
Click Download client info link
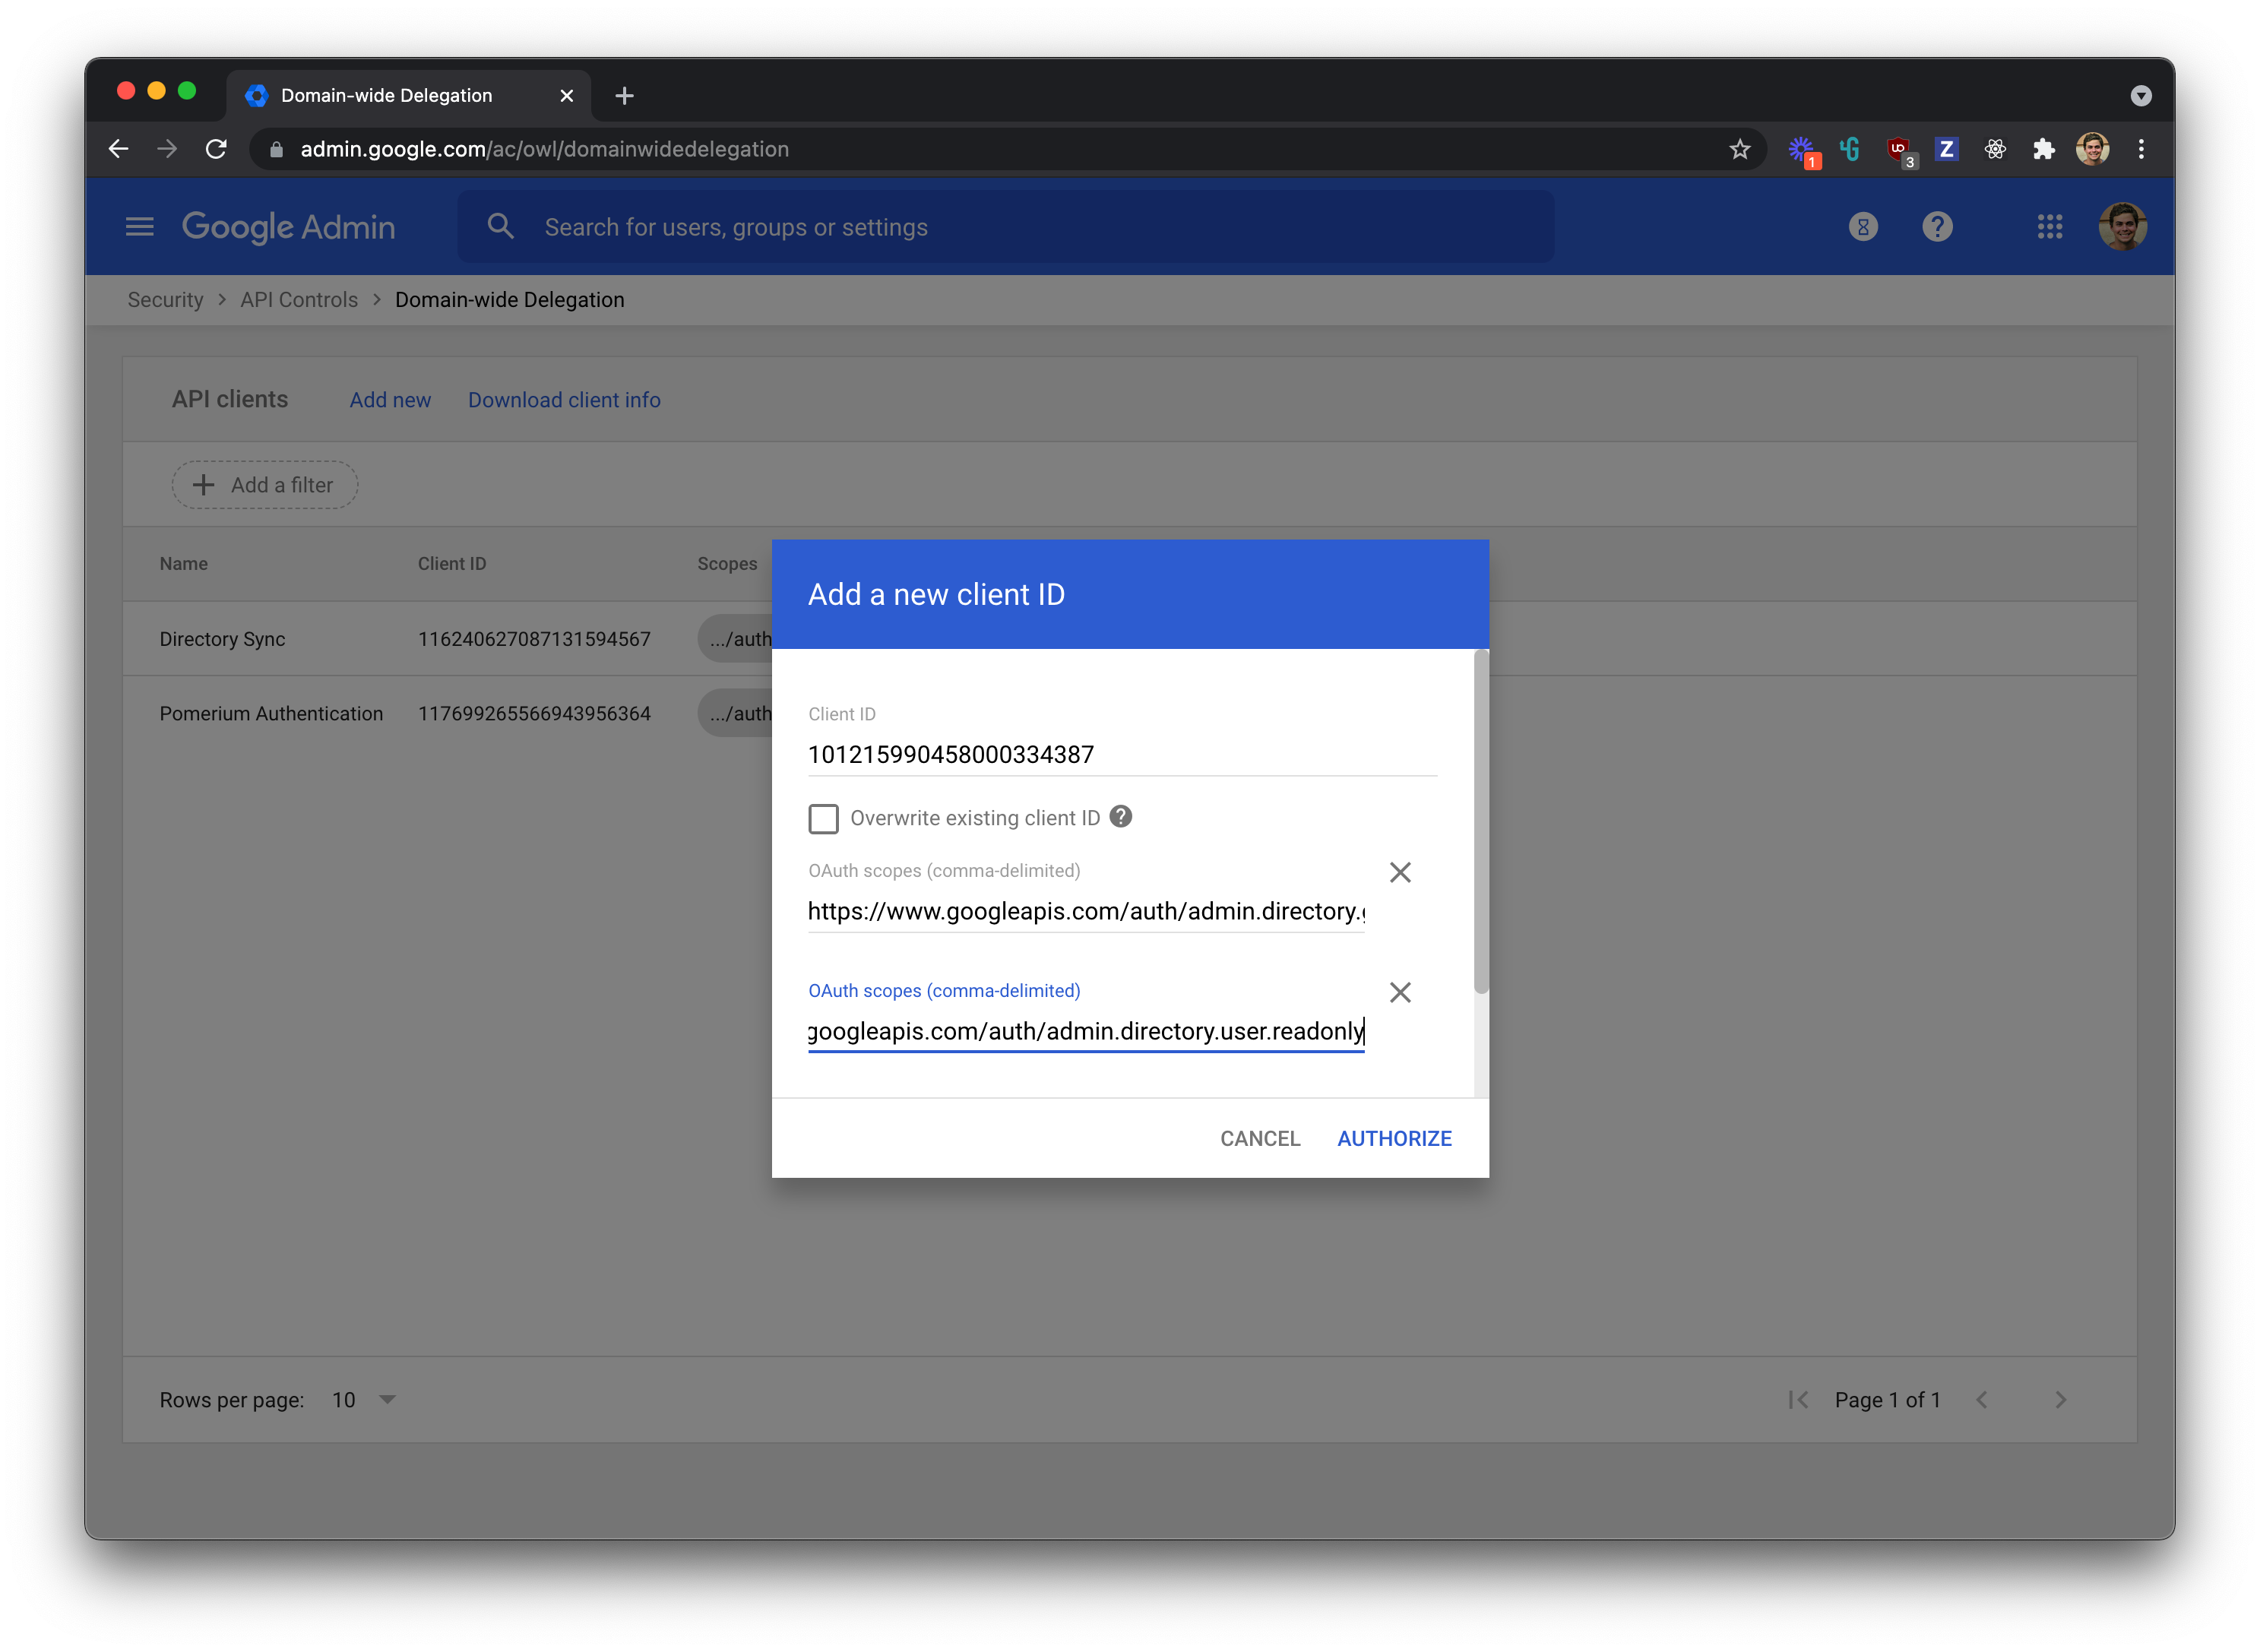(564, 400)
